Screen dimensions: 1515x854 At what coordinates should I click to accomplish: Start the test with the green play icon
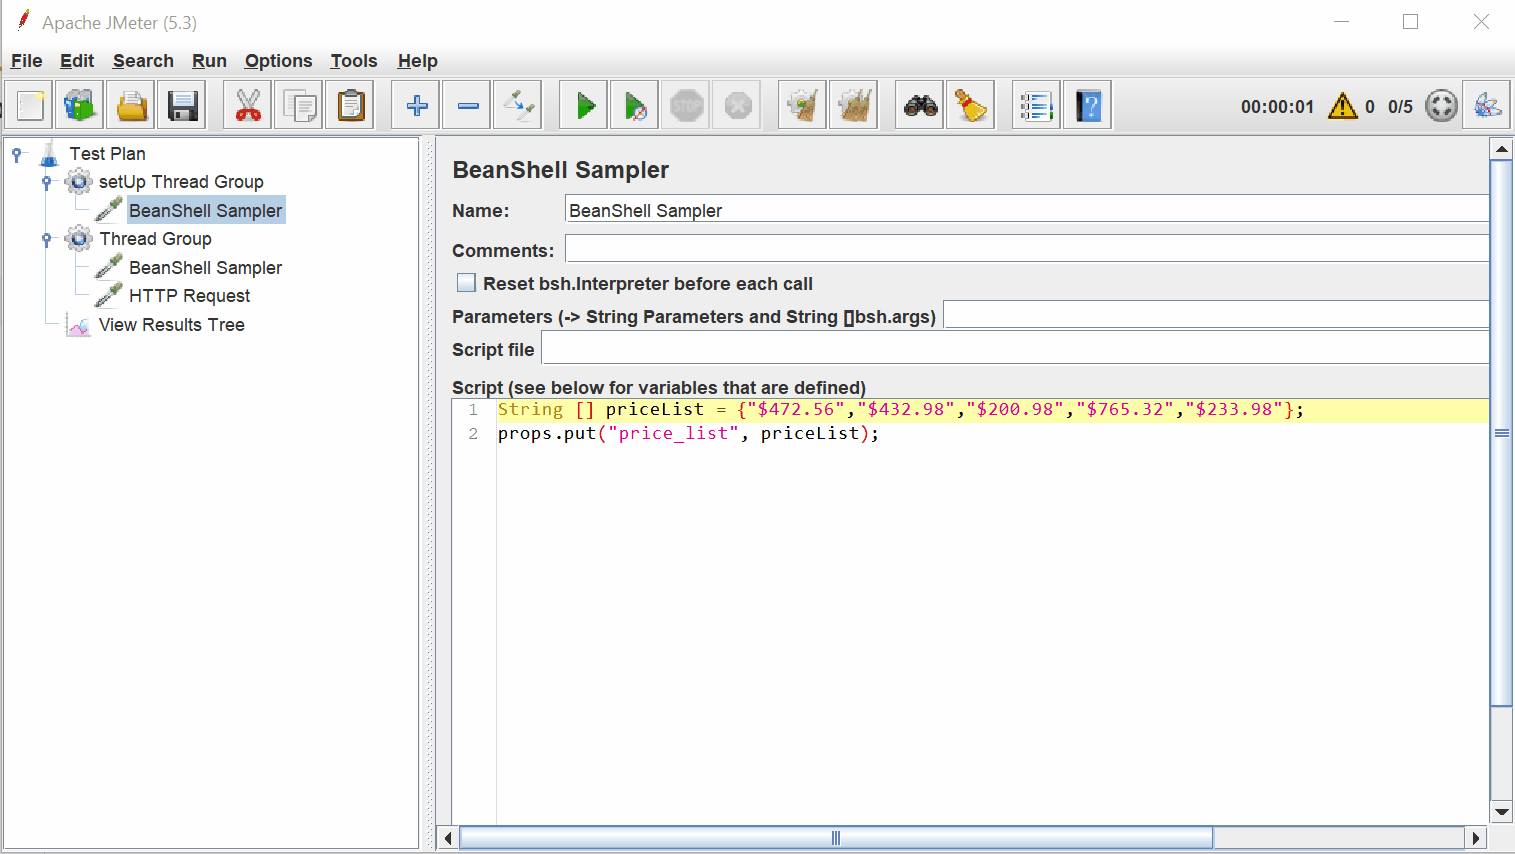tap(585, 104)
